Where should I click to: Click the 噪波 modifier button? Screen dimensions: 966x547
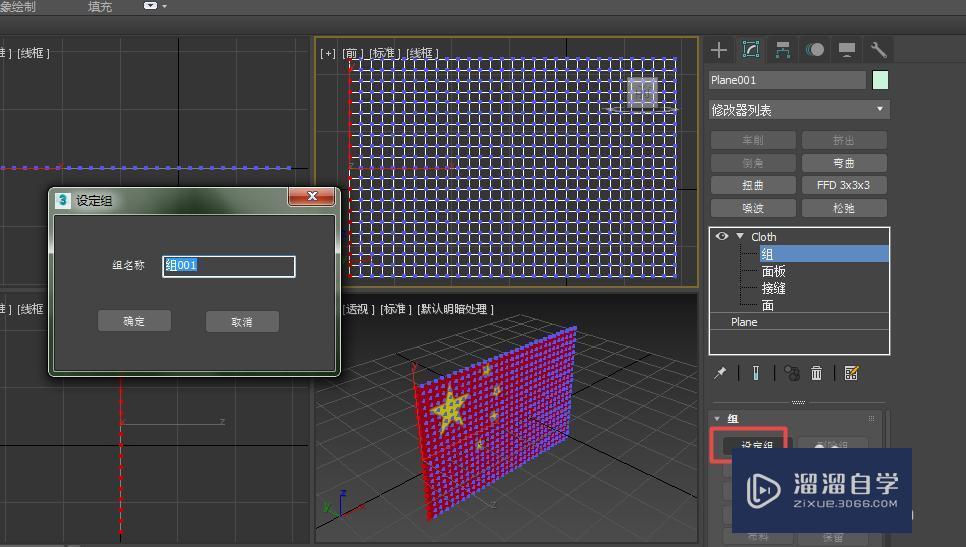click(x=753, y=208)
